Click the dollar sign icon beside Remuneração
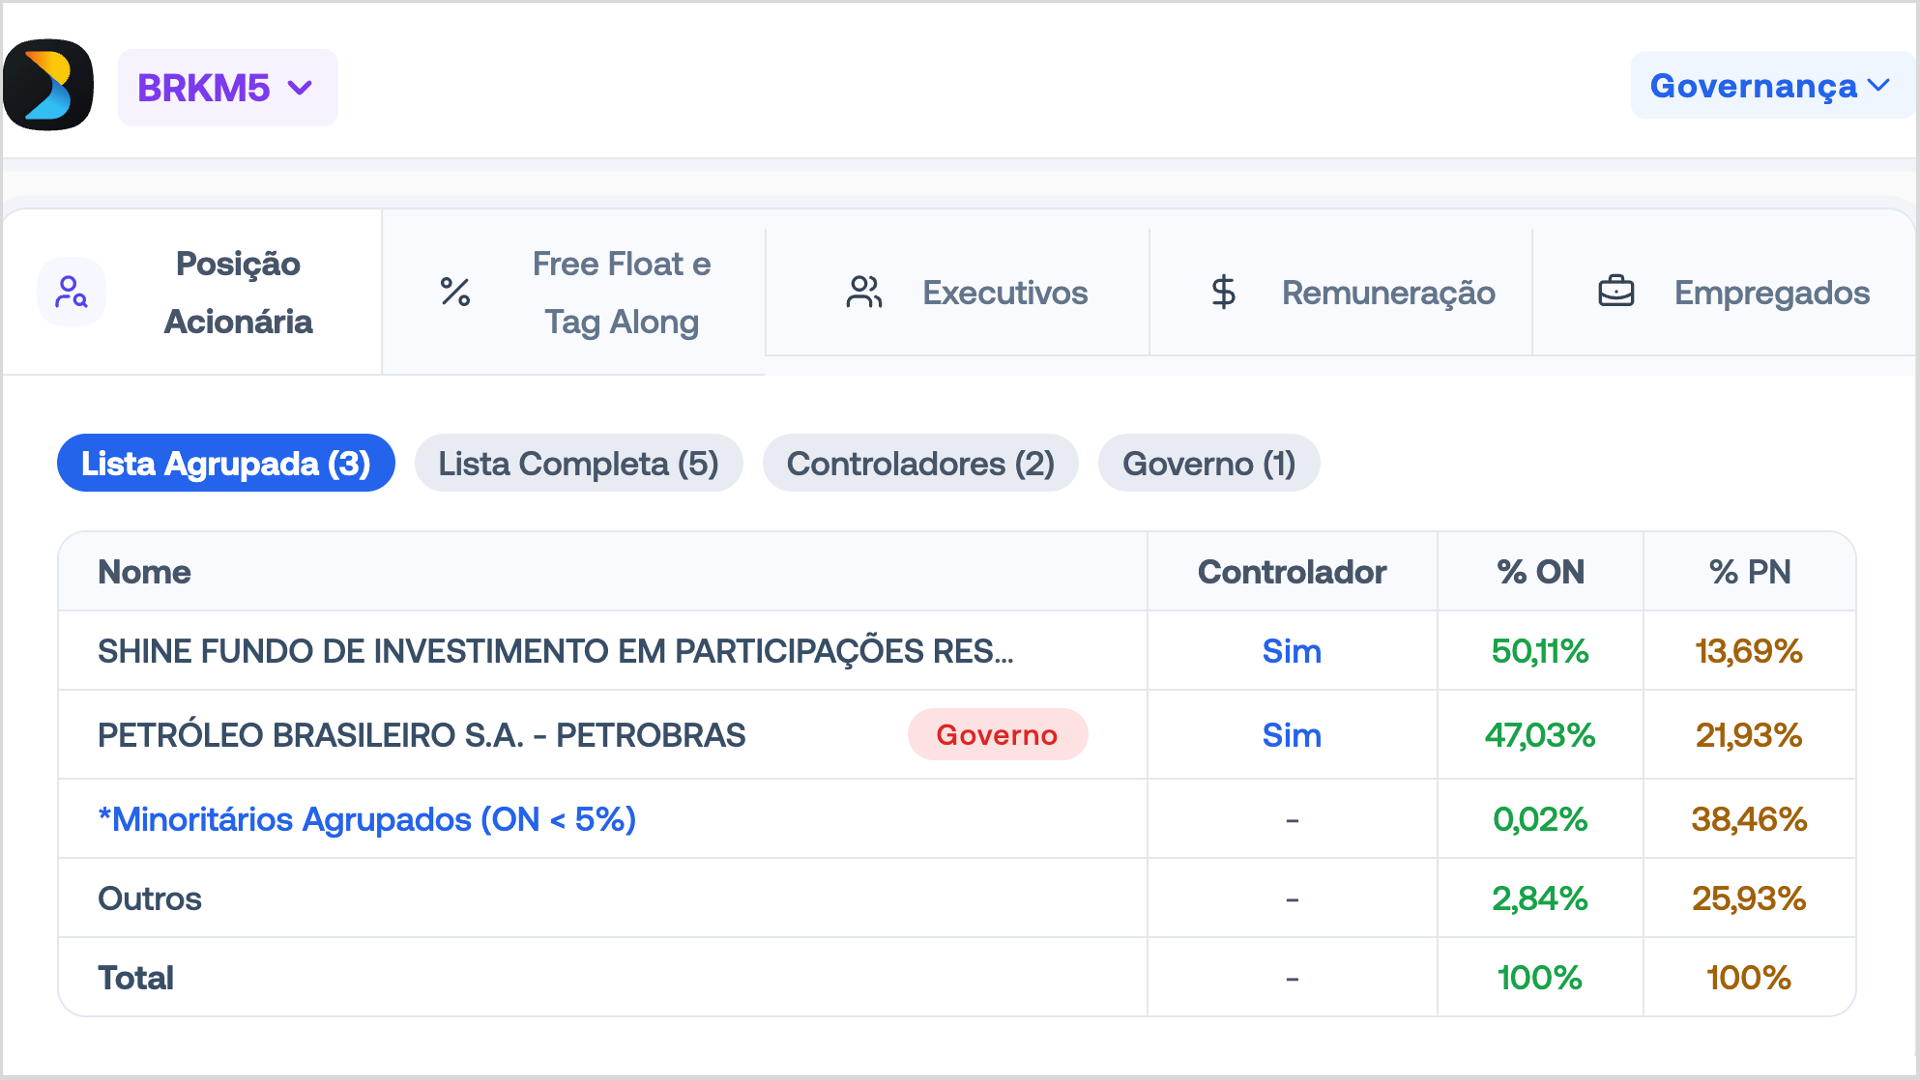The height and width of the screenshot is (1080, 1920). [1223, 292]
